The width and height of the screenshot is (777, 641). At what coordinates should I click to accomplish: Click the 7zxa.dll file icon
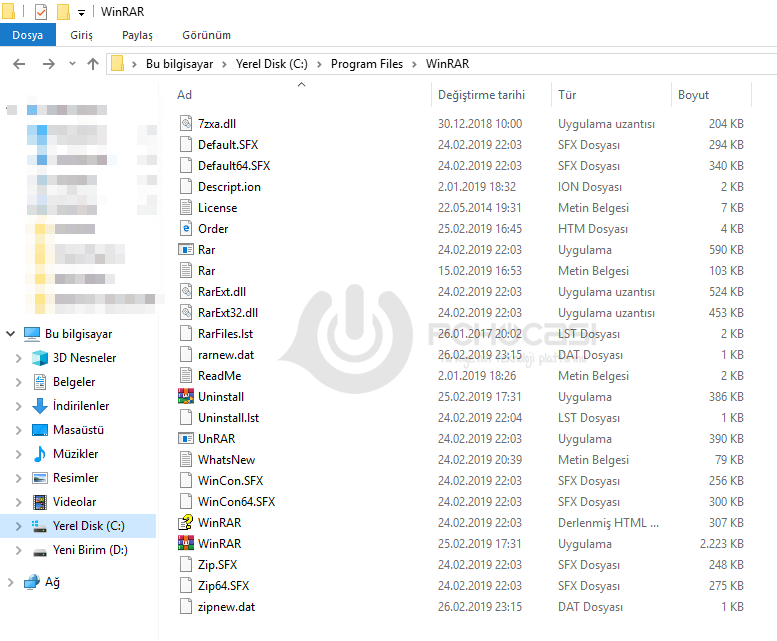tap(185, 124)
